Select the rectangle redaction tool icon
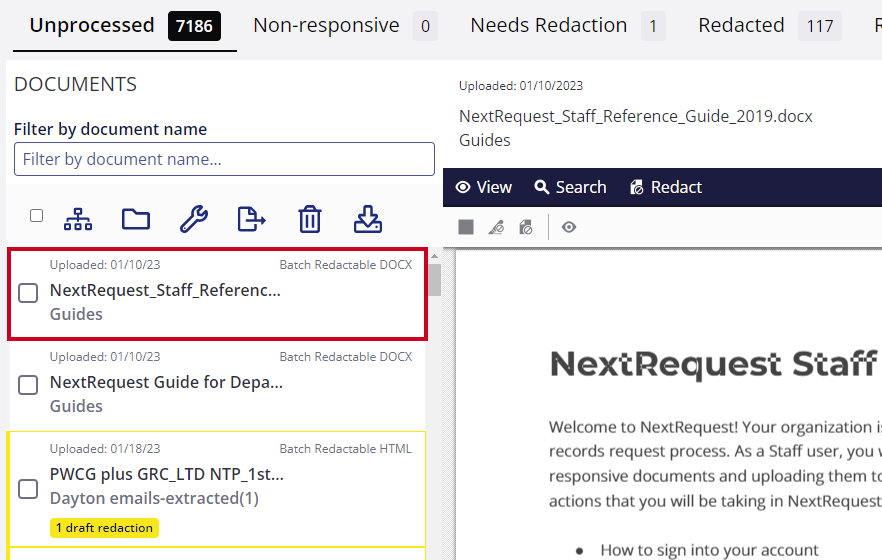The image size is (882, 560). [x=466, y=227]
